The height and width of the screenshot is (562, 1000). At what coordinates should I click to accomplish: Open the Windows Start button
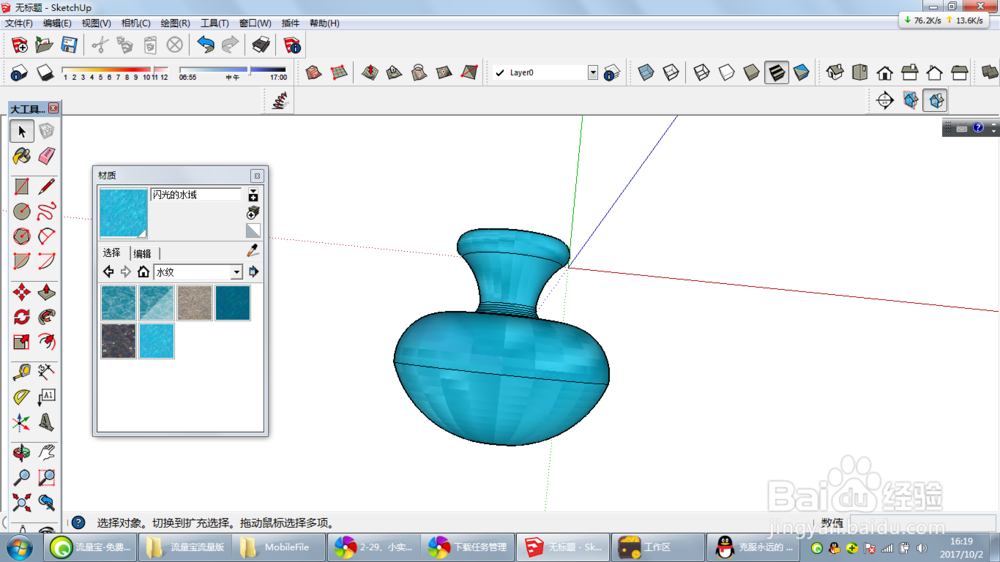click(x=19, y=547)
